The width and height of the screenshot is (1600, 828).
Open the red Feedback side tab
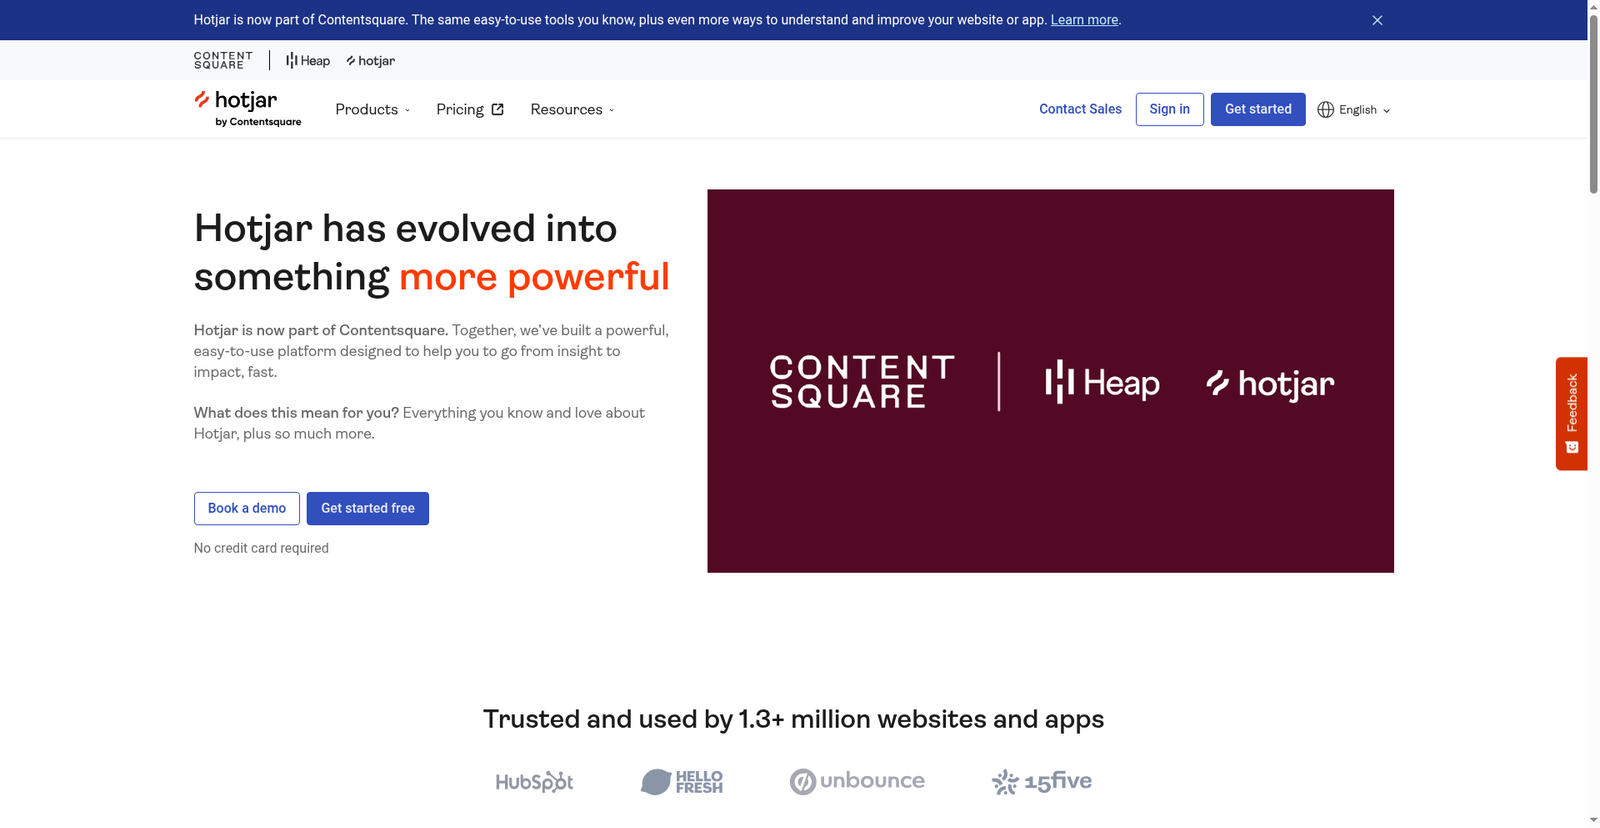(1571, 413)
